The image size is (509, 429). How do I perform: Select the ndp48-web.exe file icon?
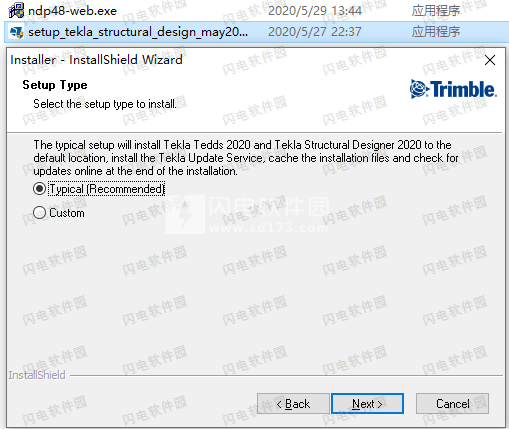tap(16, 11)
